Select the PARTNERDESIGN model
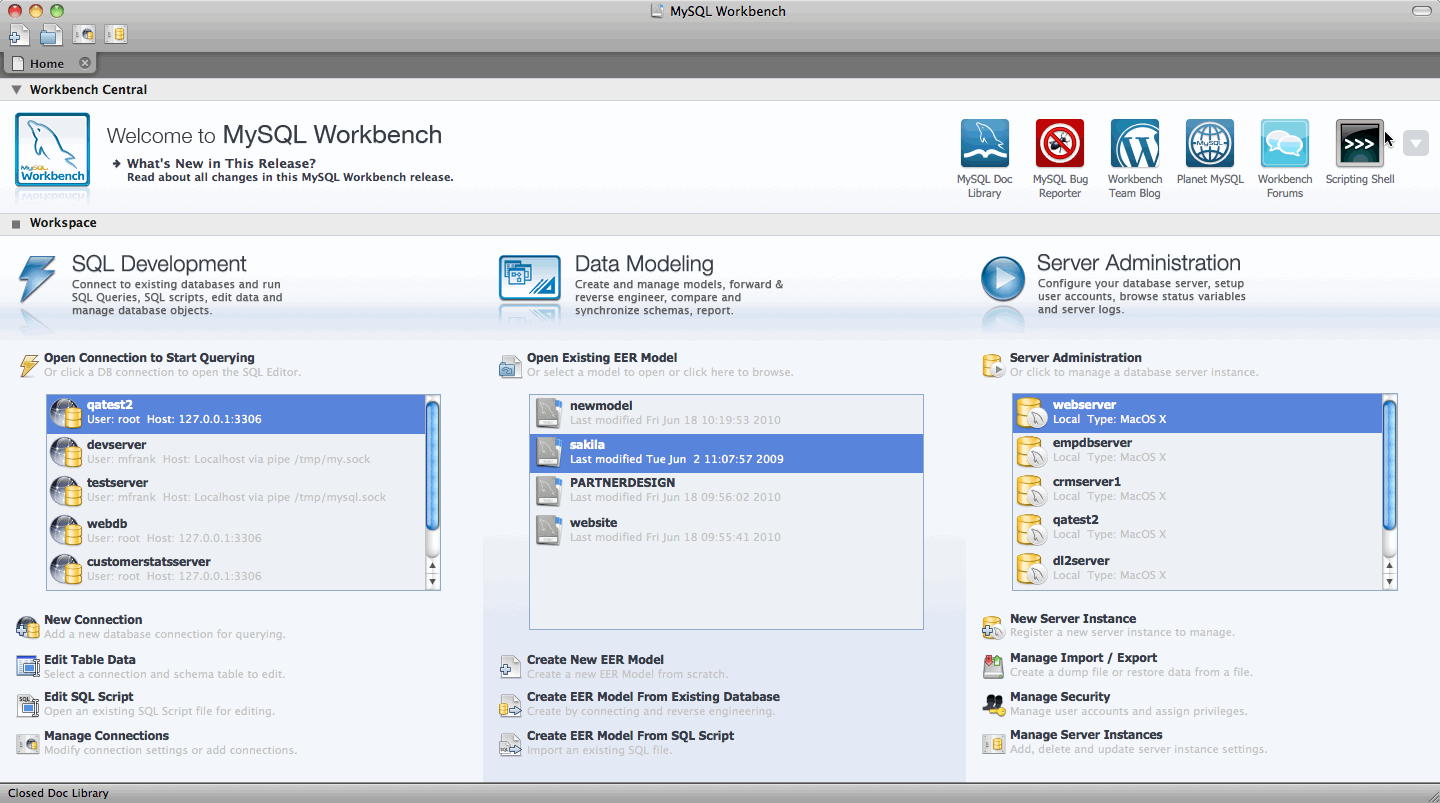 tap(726, 490)
